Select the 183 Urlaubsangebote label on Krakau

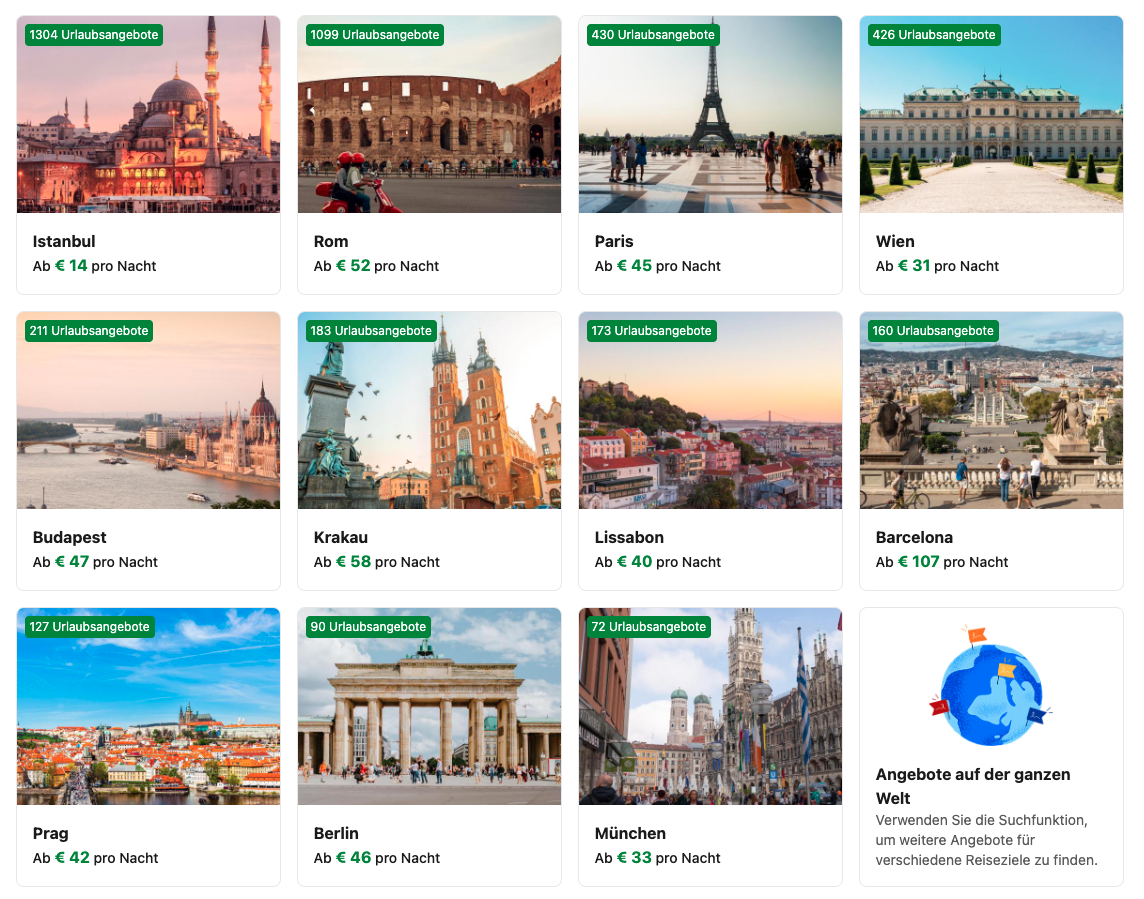pyautogui.click(x=371, y=331)
